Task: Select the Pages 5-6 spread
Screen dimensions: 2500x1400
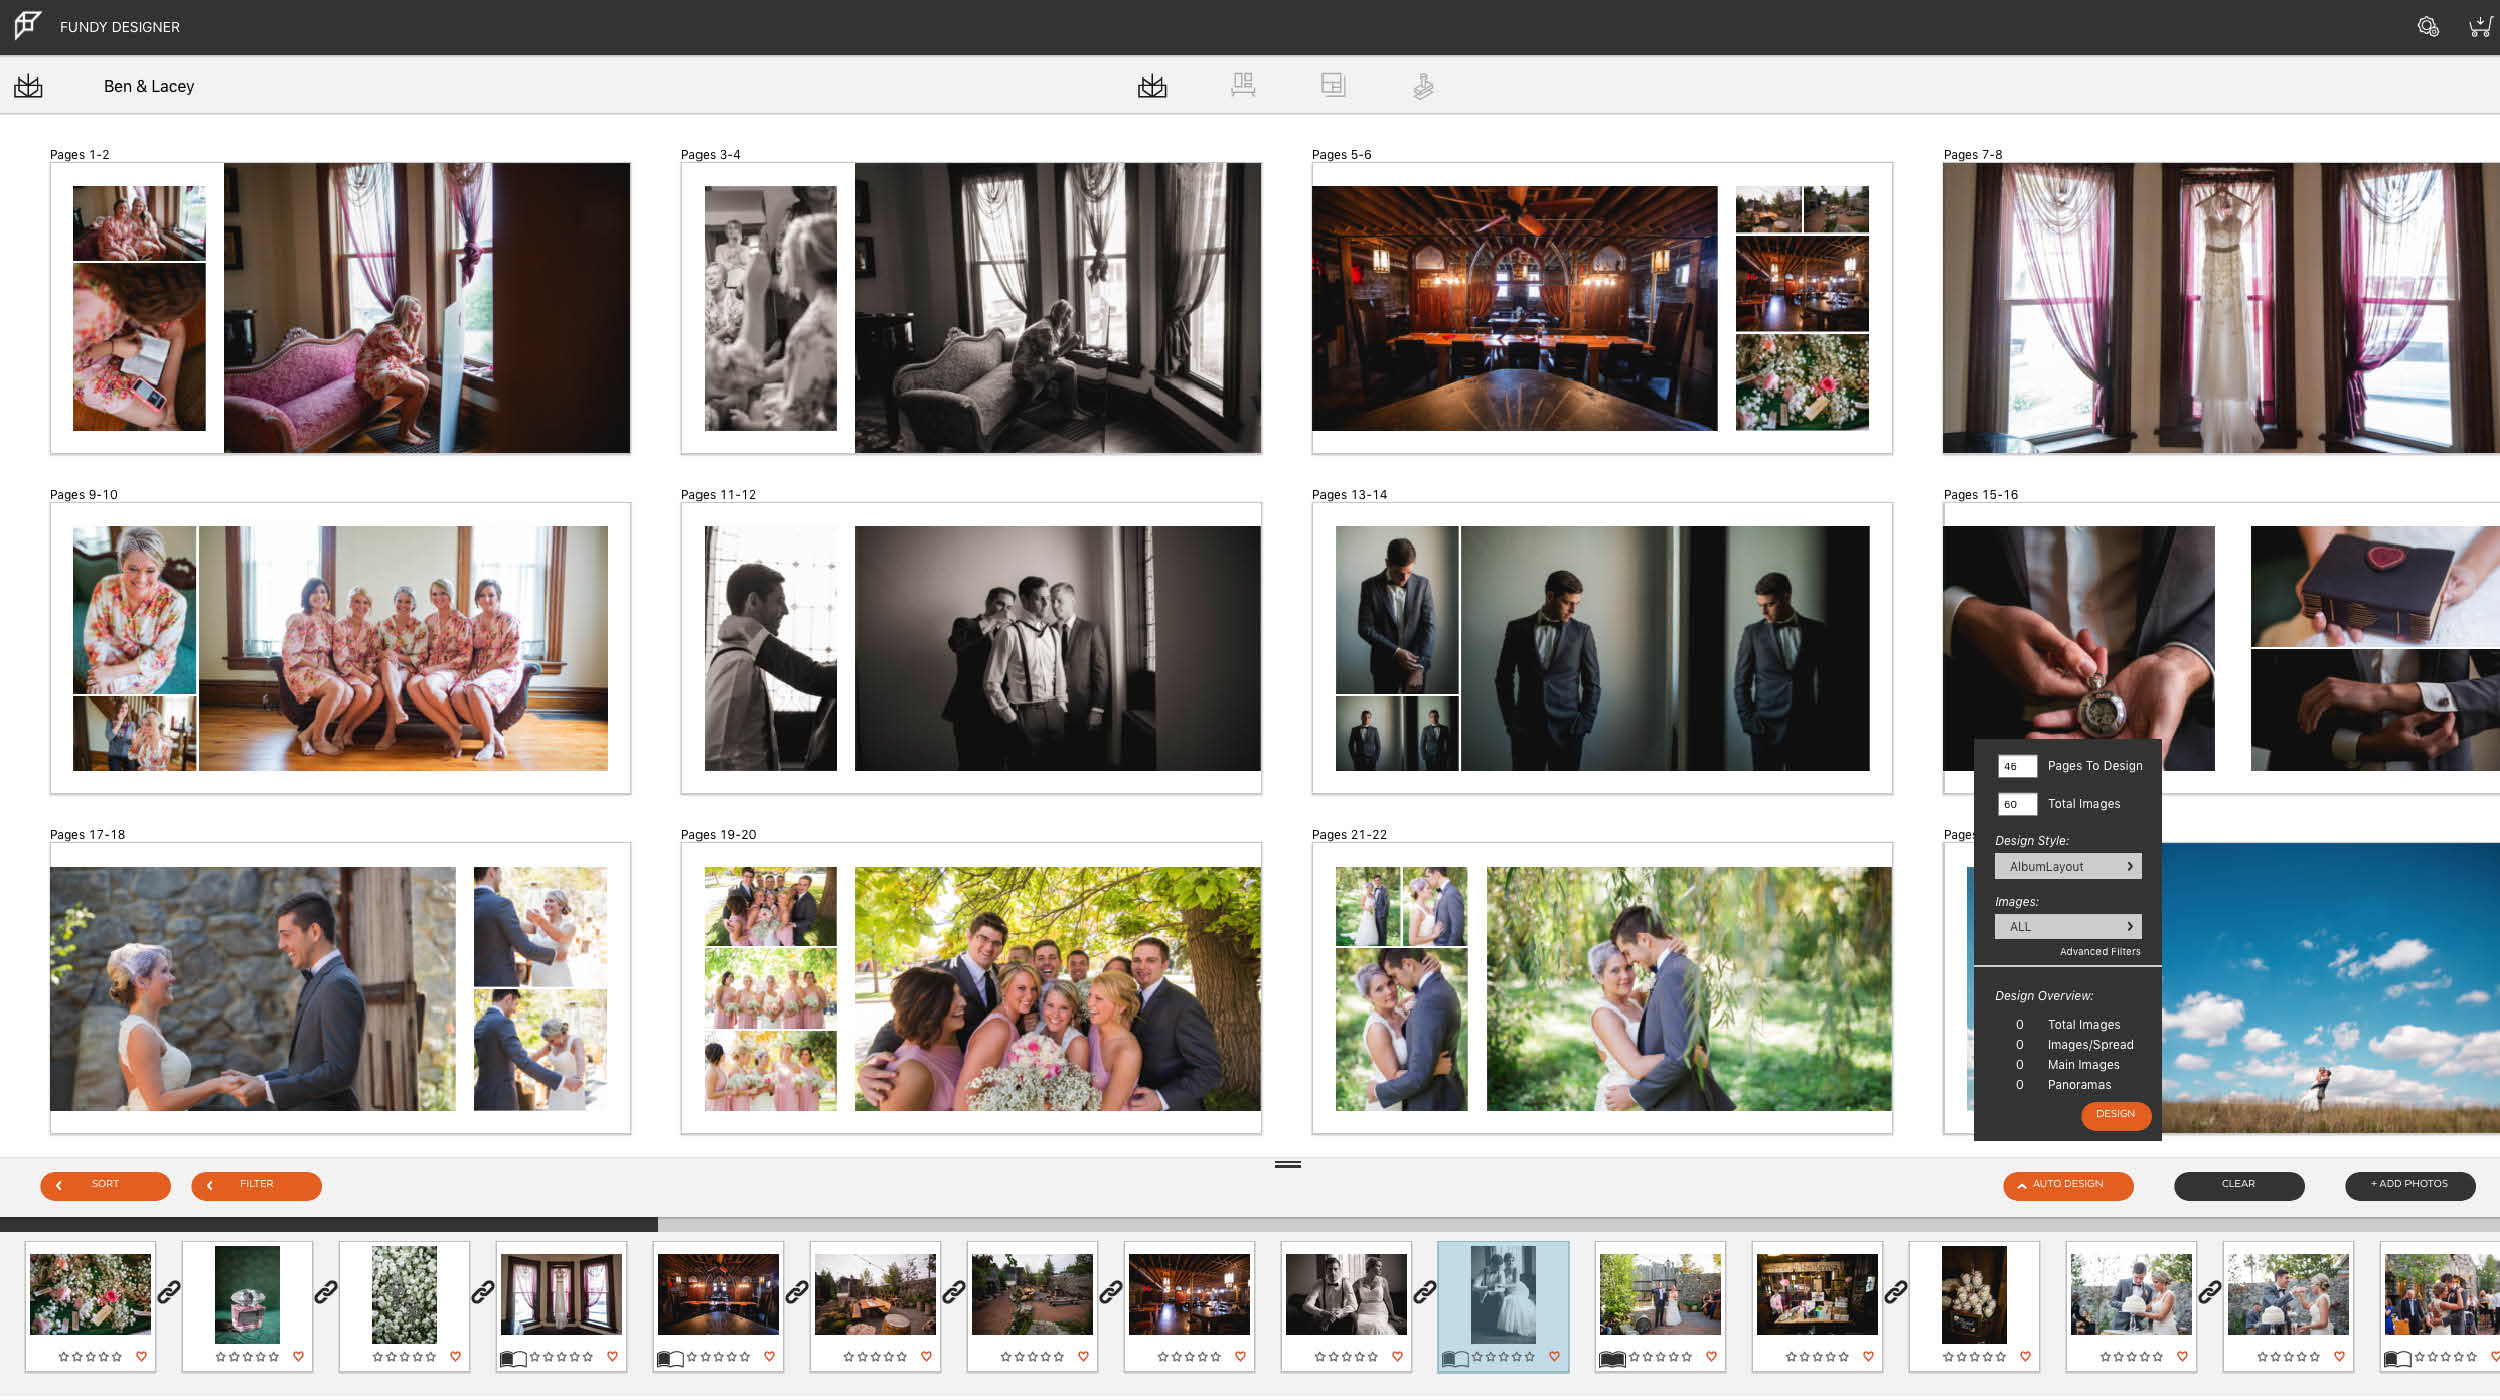Action: pyautogui.click(x=1602, y=308)
